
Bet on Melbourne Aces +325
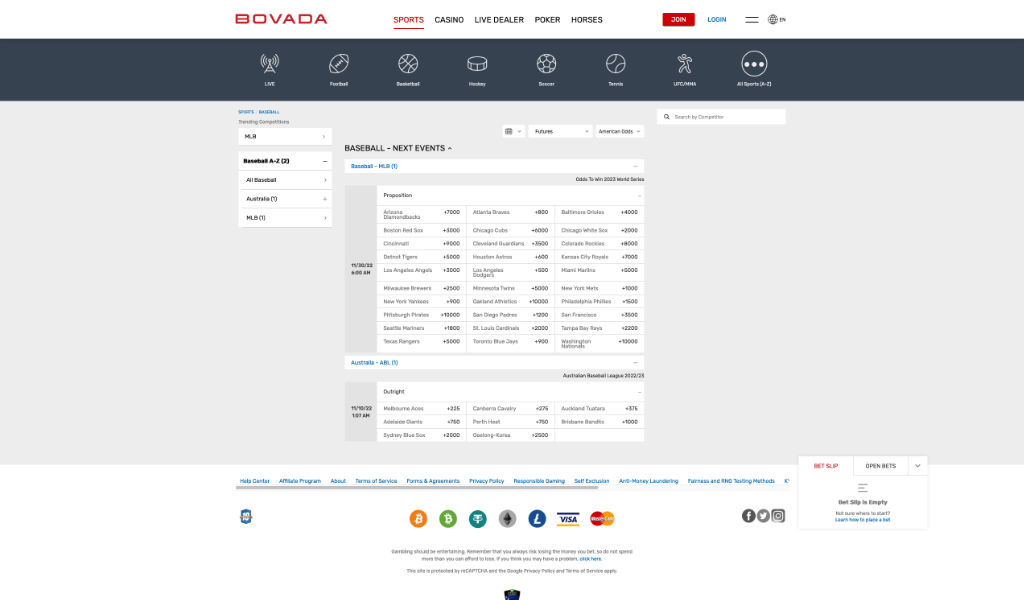pos(421,409)
